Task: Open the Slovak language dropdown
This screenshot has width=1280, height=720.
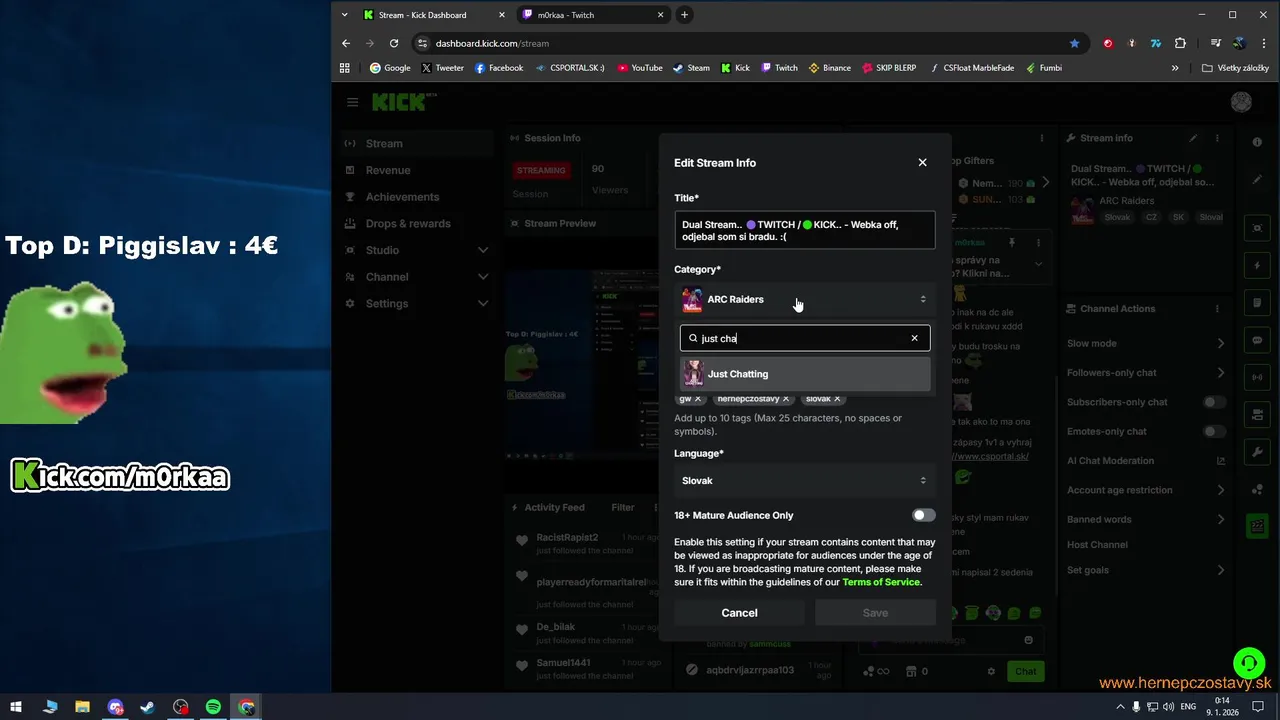Action: point(805,481)
